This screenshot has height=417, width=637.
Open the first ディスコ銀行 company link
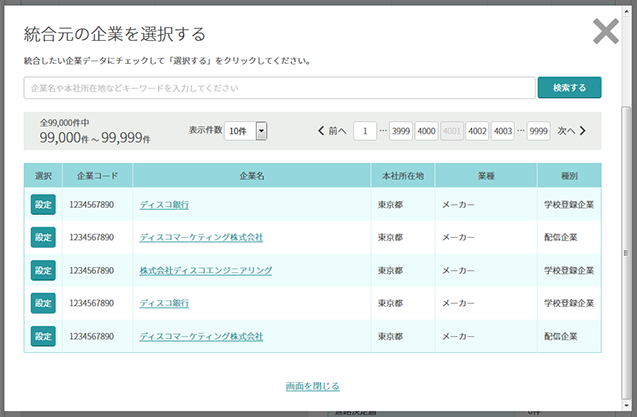[164, 205]
